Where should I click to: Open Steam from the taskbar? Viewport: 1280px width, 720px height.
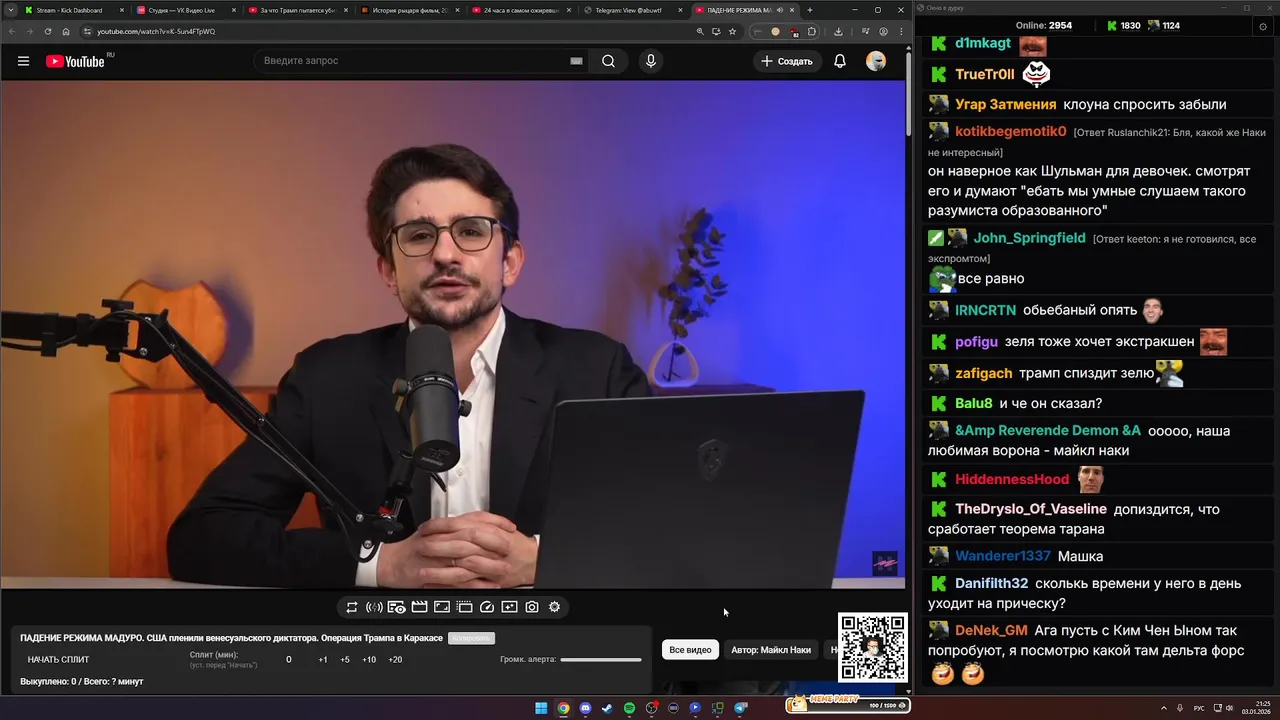[x=607, y=708]
